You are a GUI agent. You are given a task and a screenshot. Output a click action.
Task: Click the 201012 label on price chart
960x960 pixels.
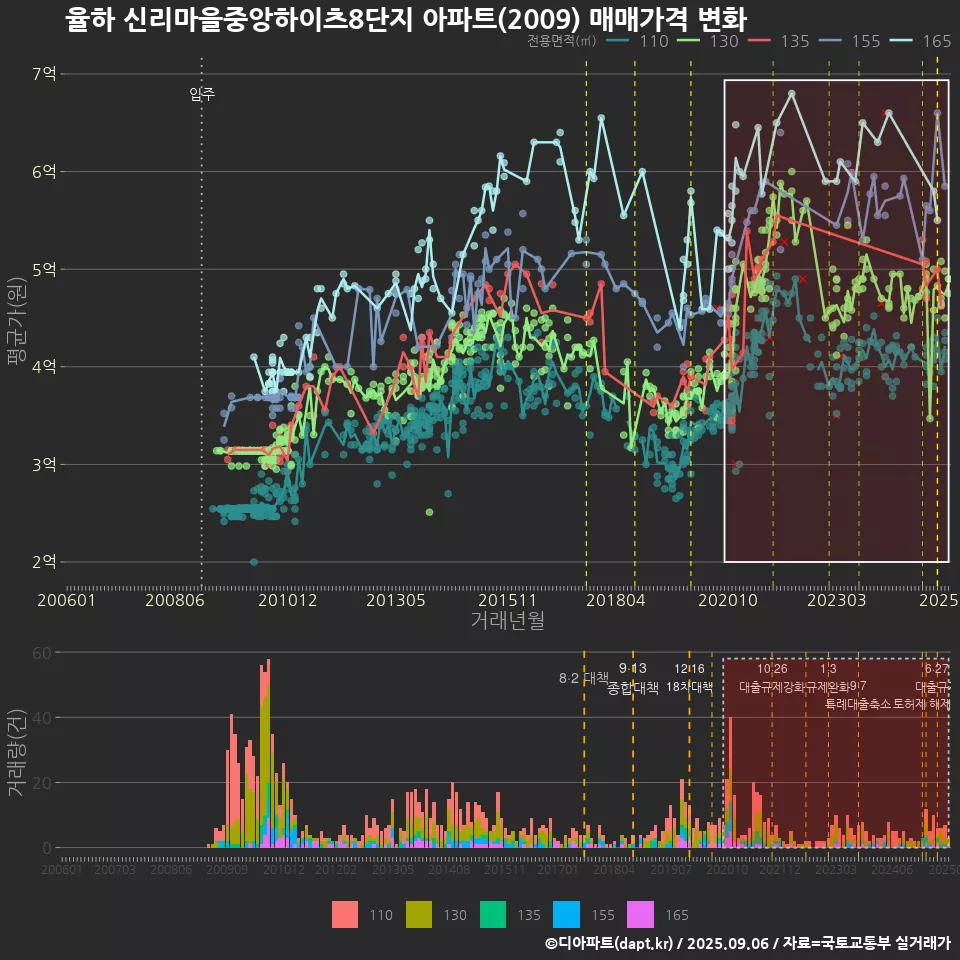[x=287, y=600]
